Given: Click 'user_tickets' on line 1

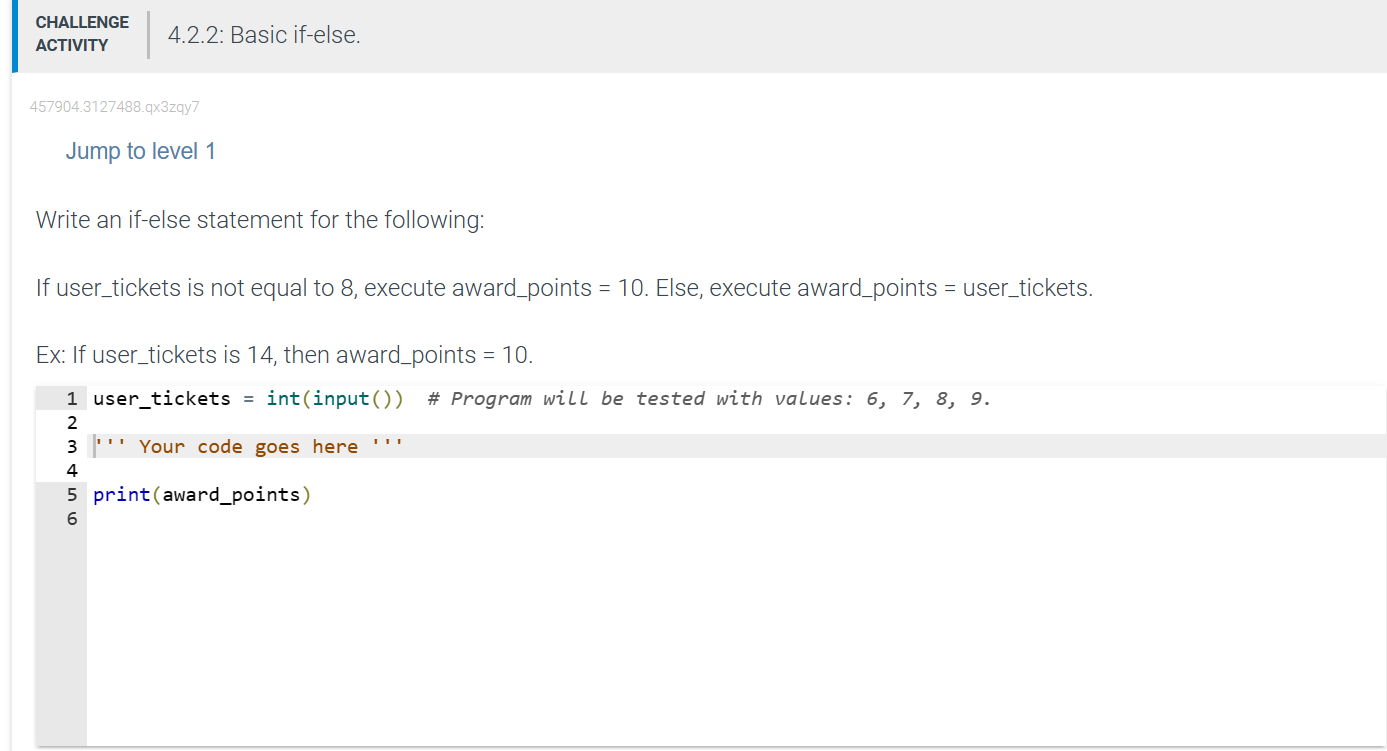Looking at the screenshot, I should 162,398.
